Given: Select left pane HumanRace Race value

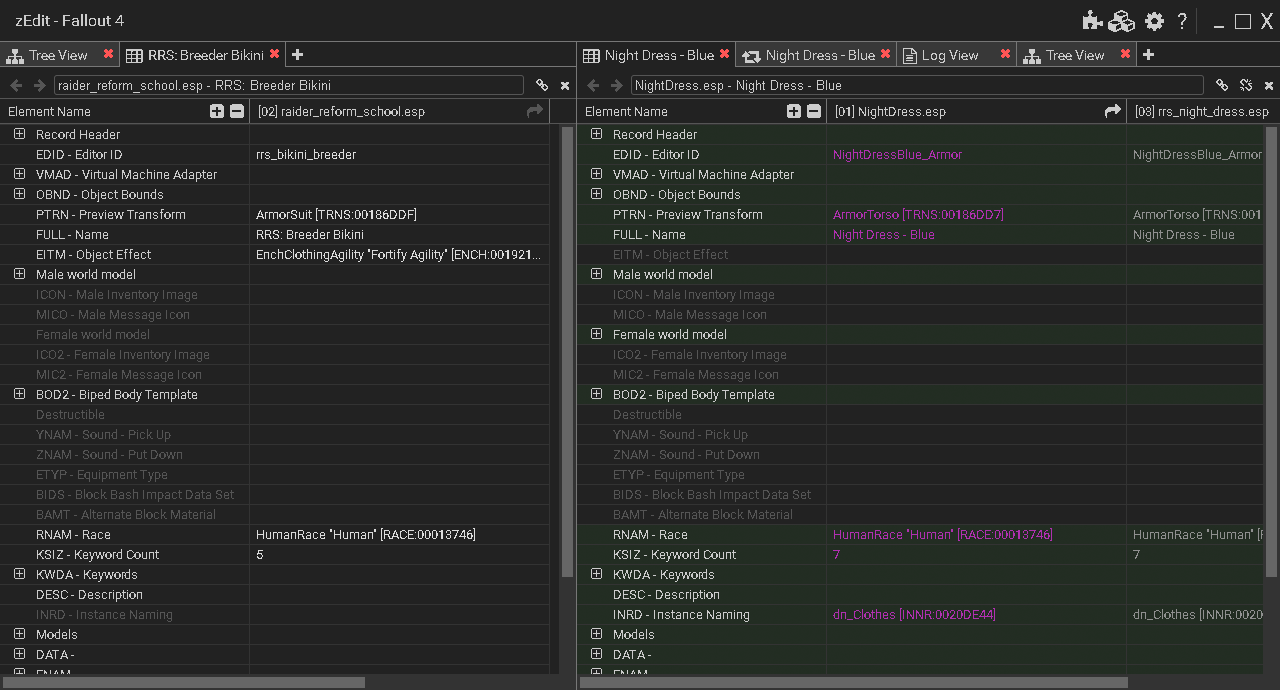Looking at the screenshot, I should tap(366, 534).
